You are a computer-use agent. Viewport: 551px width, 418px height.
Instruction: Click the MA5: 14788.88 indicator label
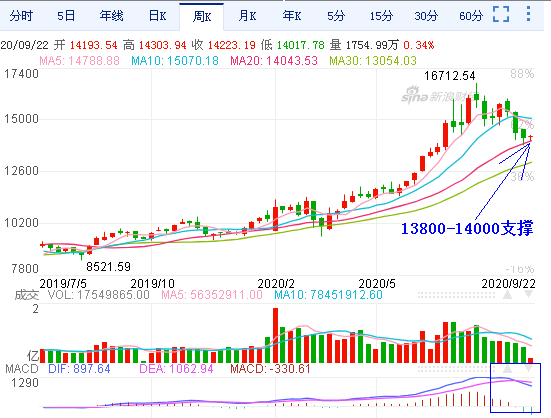79,61
